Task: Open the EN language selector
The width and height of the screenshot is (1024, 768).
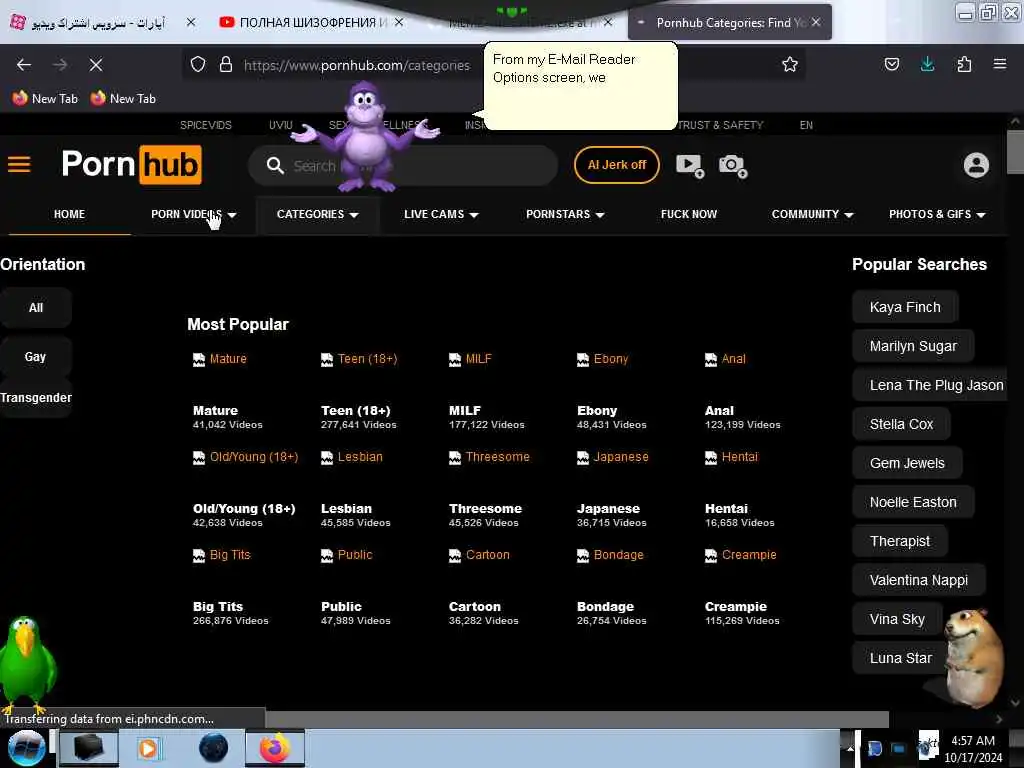Action: (806, 125)
